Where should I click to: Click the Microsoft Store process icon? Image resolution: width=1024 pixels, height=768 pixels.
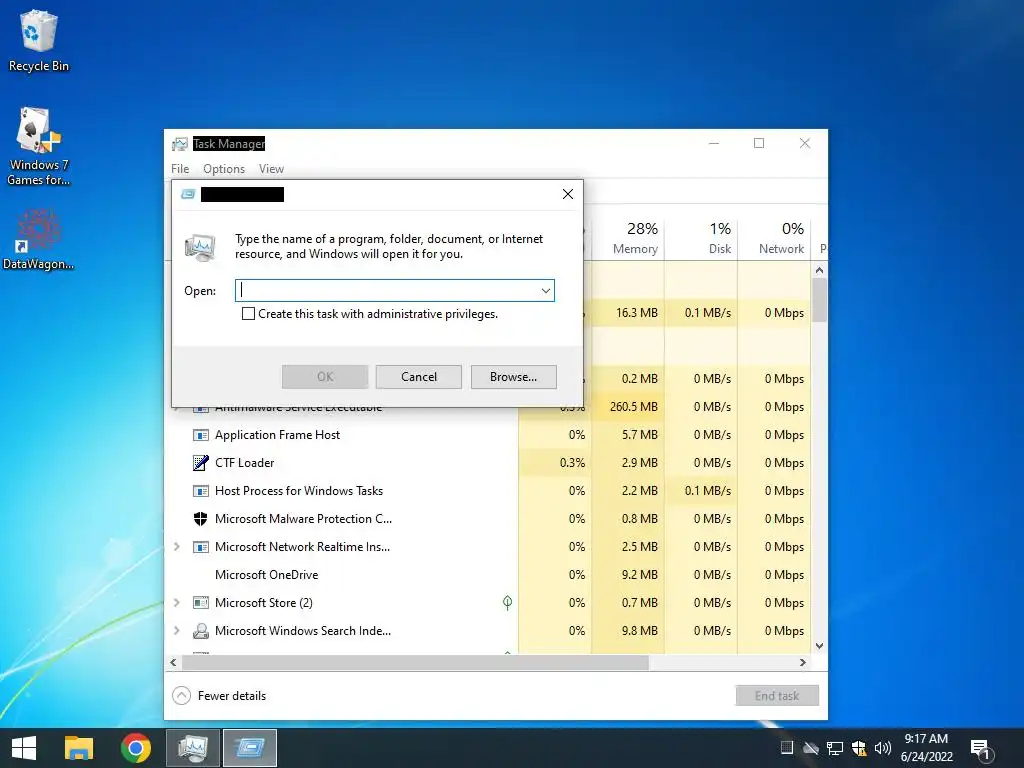(200, 603)
